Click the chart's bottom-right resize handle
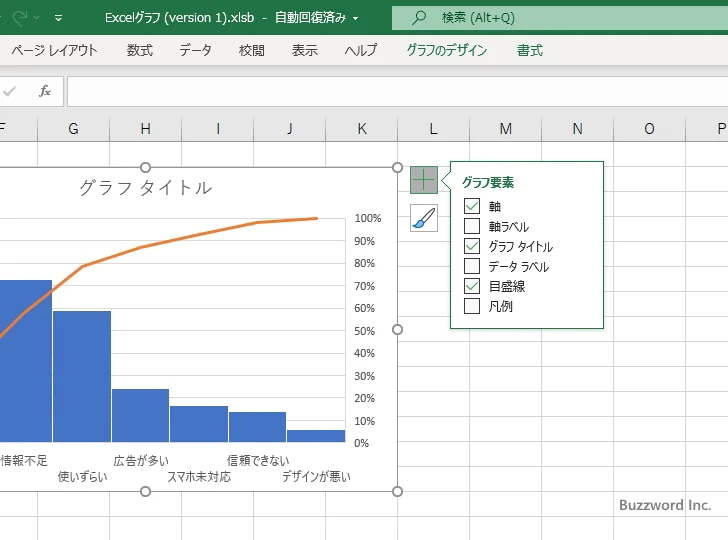Screen dimensions: 728x540 coord(397,491)
